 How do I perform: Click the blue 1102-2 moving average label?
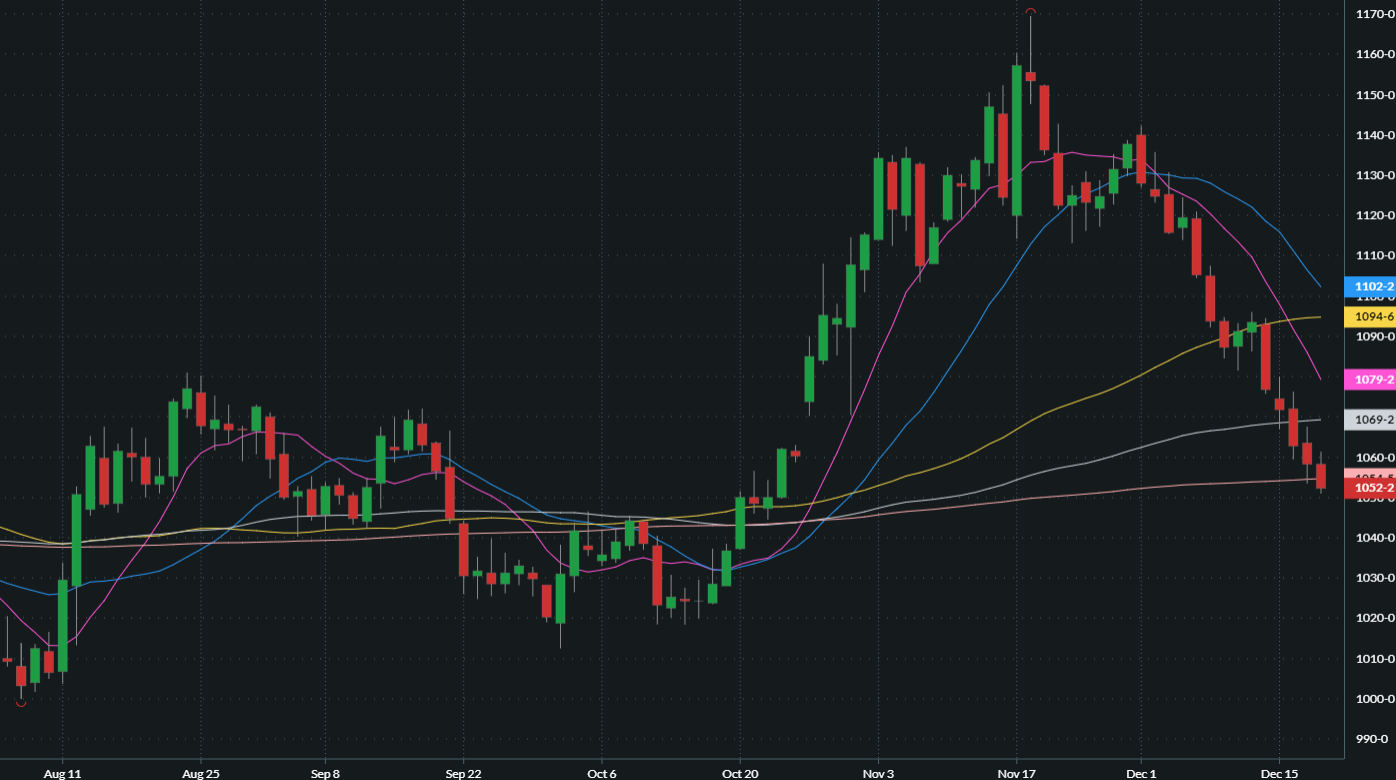pyautogui.click(x=1370, y=286)
